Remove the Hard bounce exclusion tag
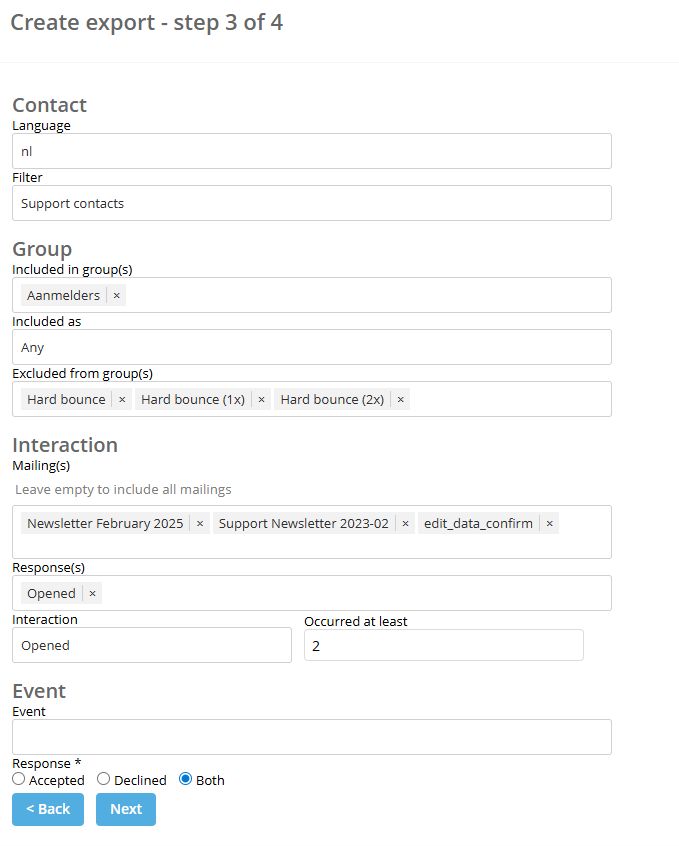679x846 pixels. pyautogui.click(x=121, y=398)
